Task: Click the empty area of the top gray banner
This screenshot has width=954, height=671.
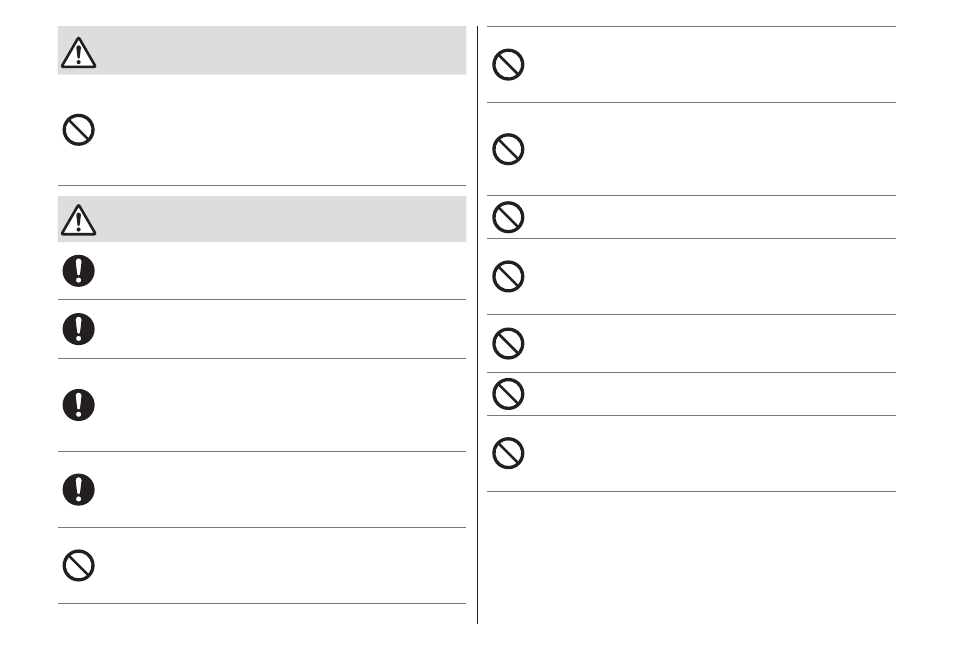Action: [280, 50]
